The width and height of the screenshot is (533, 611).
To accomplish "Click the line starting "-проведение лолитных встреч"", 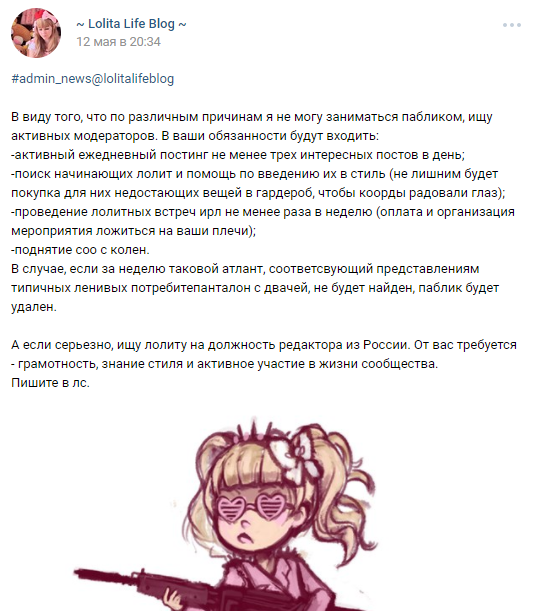I will 263,212.
